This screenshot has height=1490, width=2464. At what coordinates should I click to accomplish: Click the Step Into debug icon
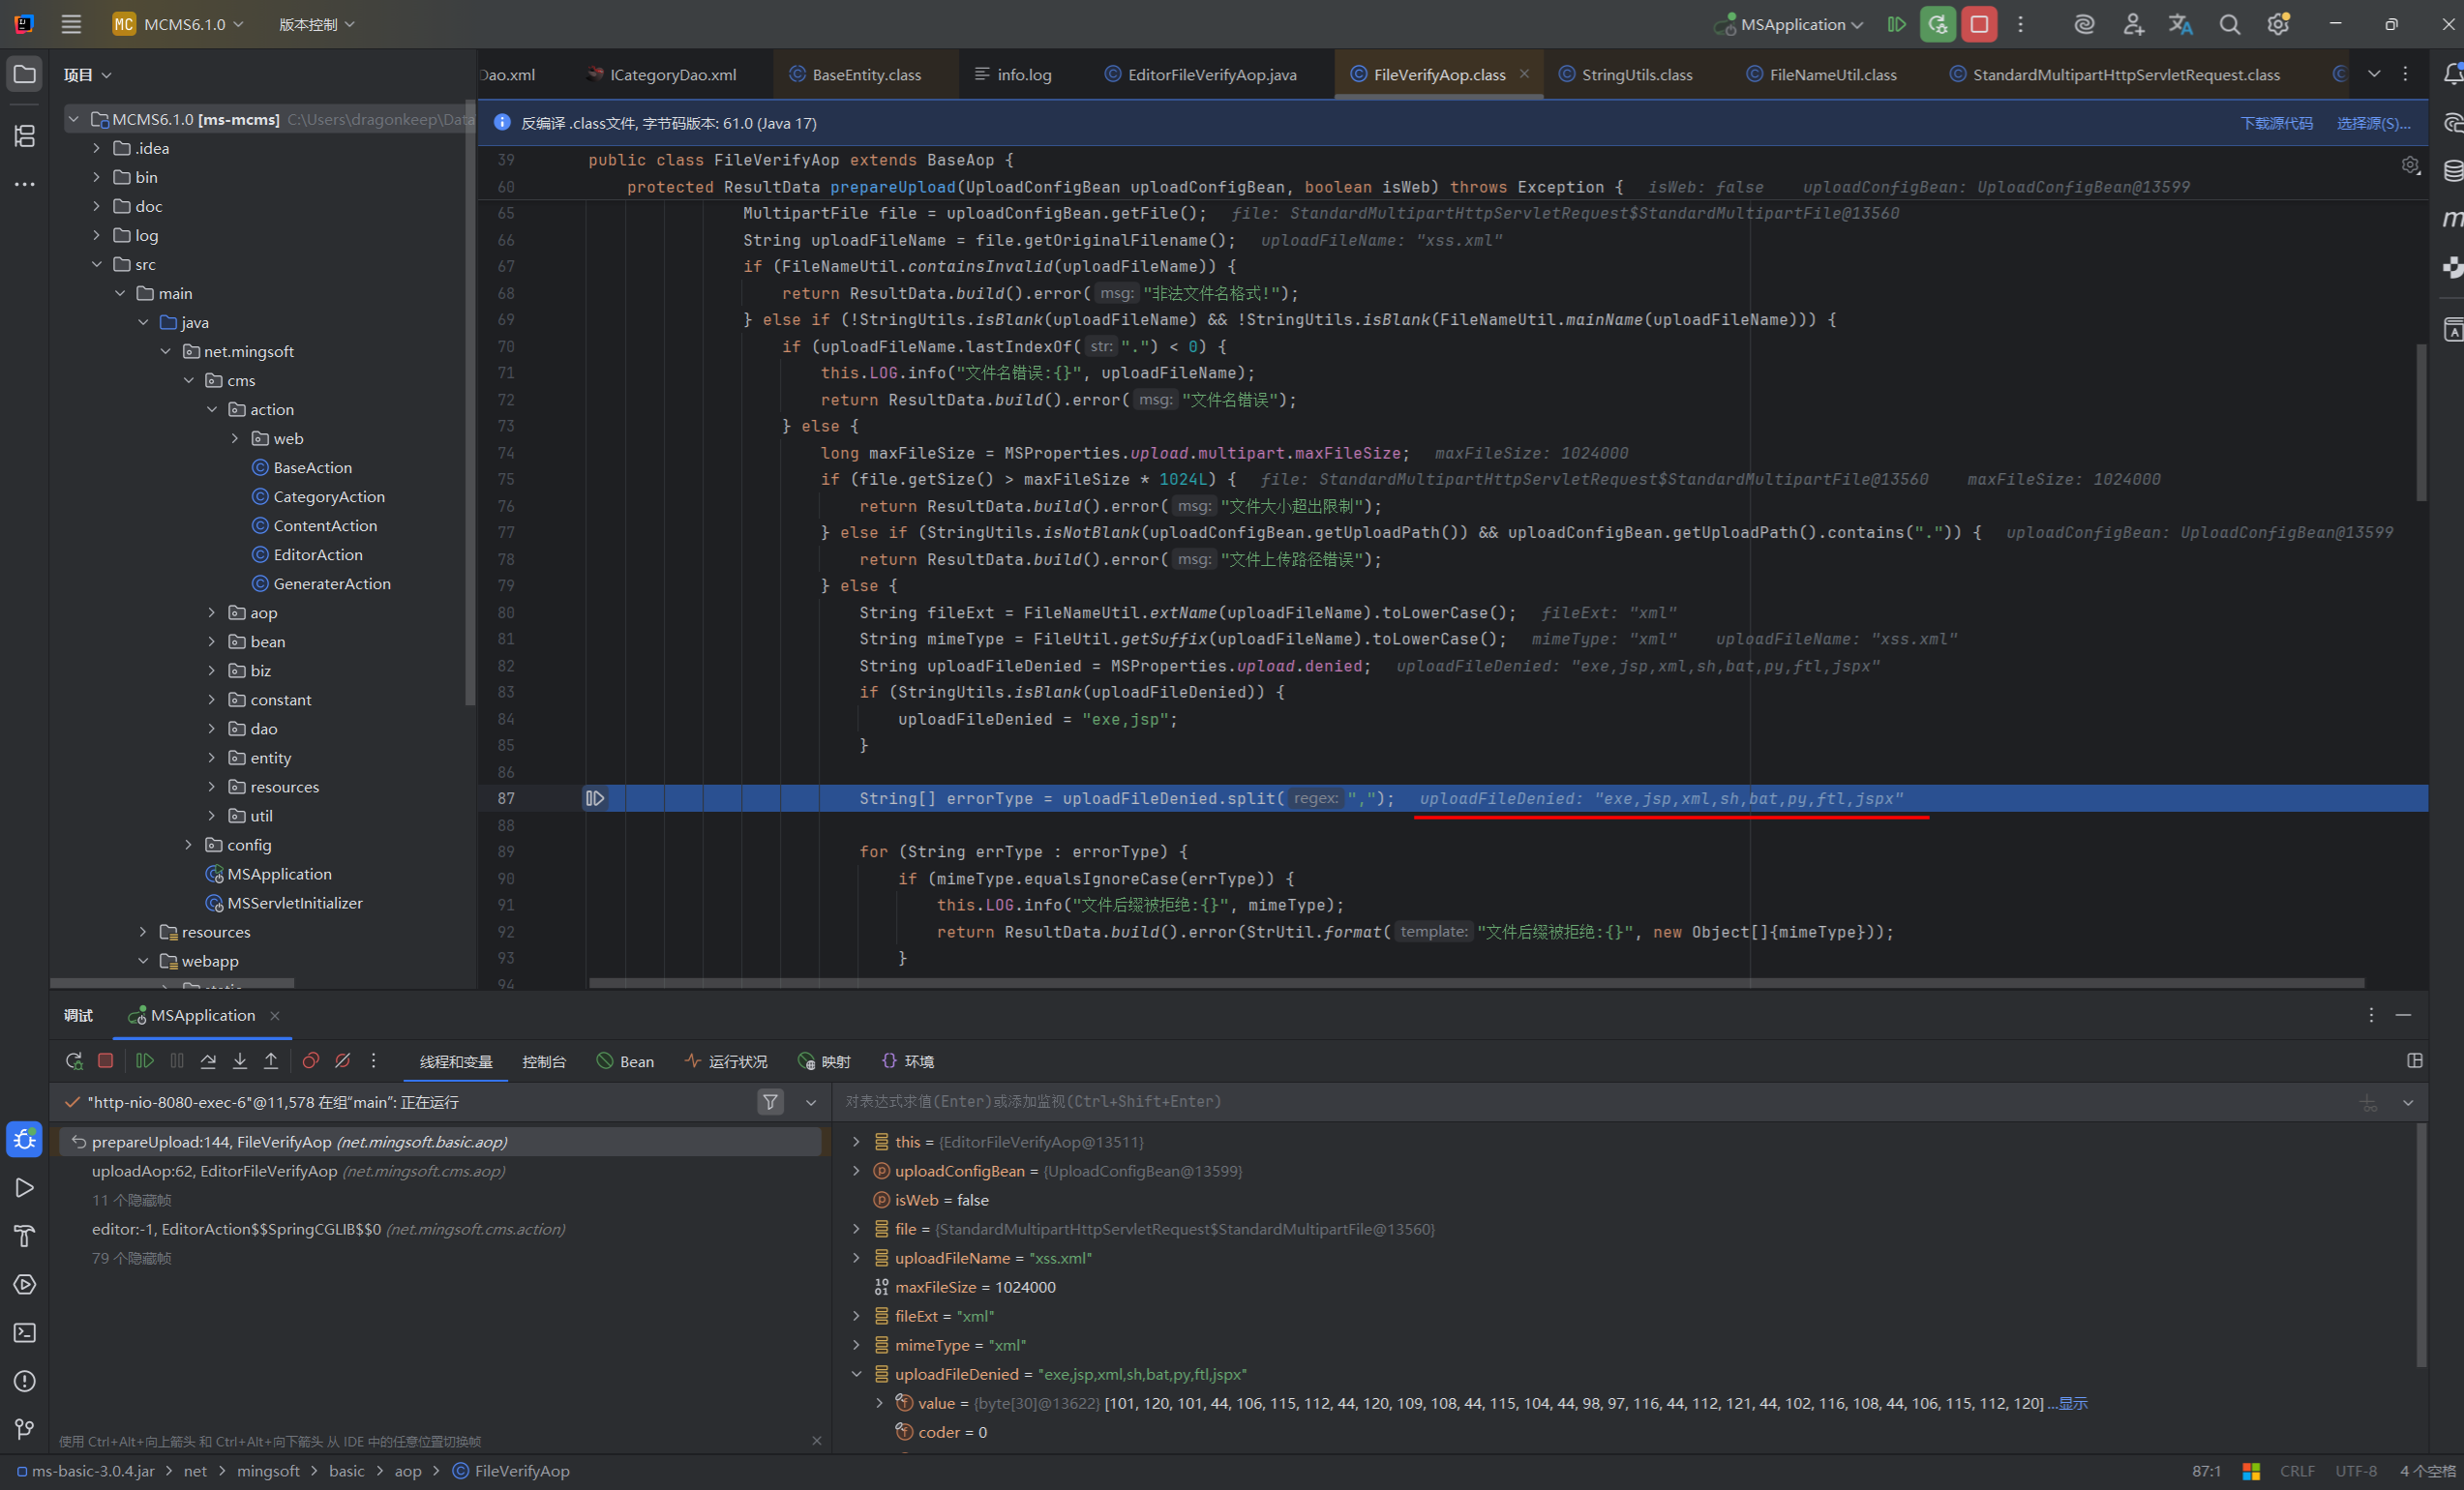[240, 1061]
